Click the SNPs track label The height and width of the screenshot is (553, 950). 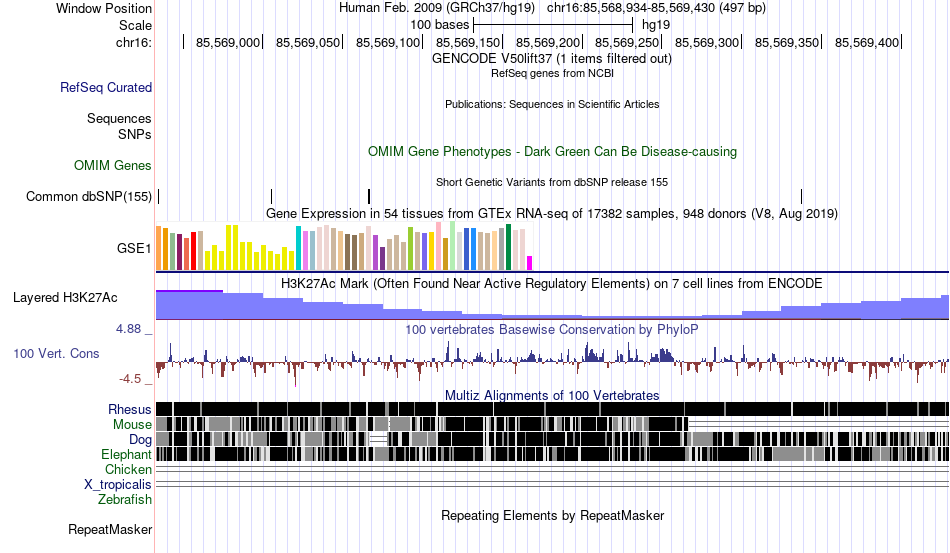[135, 134]
